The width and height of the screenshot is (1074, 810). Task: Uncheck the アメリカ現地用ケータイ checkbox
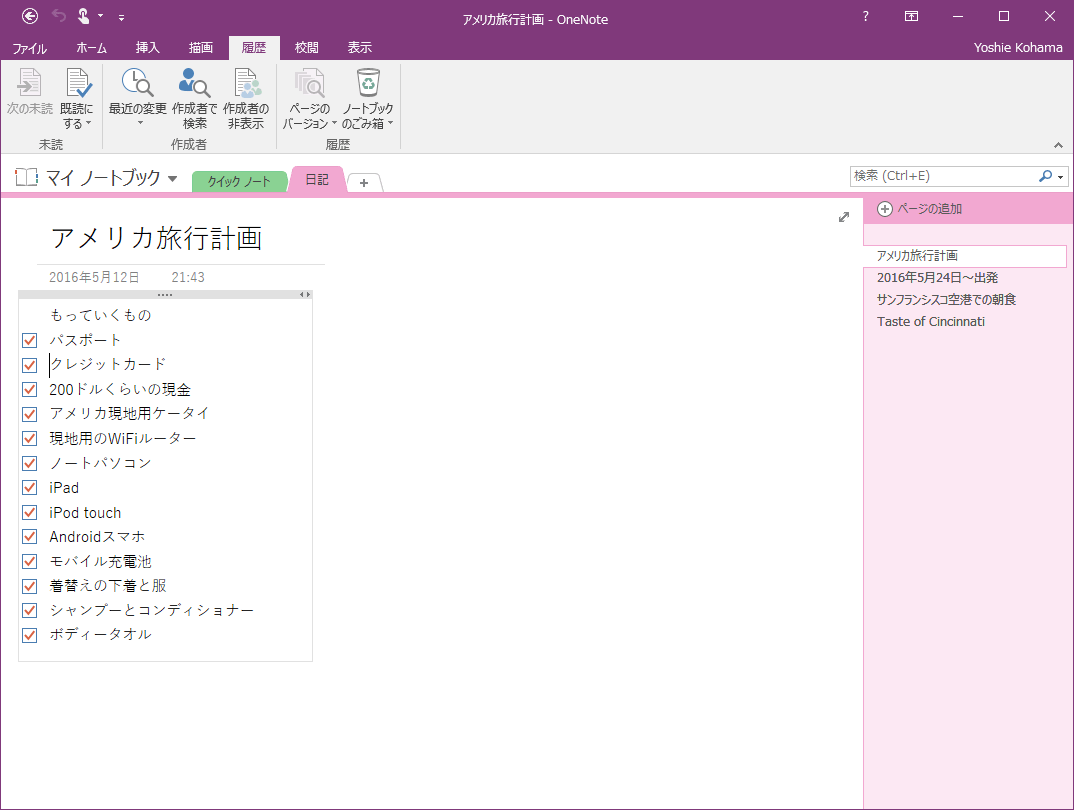pyautogui.click(x=29, y=414)
